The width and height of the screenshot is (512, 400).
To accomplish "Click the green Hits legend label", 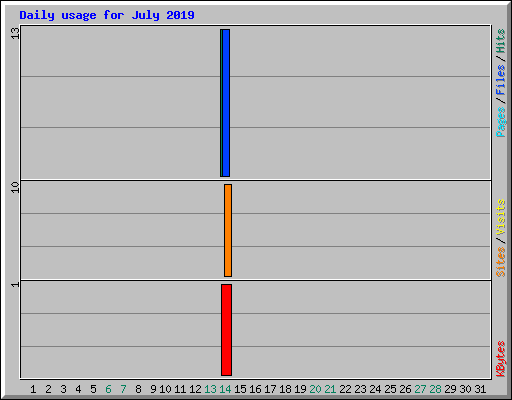I will [500, 41].
